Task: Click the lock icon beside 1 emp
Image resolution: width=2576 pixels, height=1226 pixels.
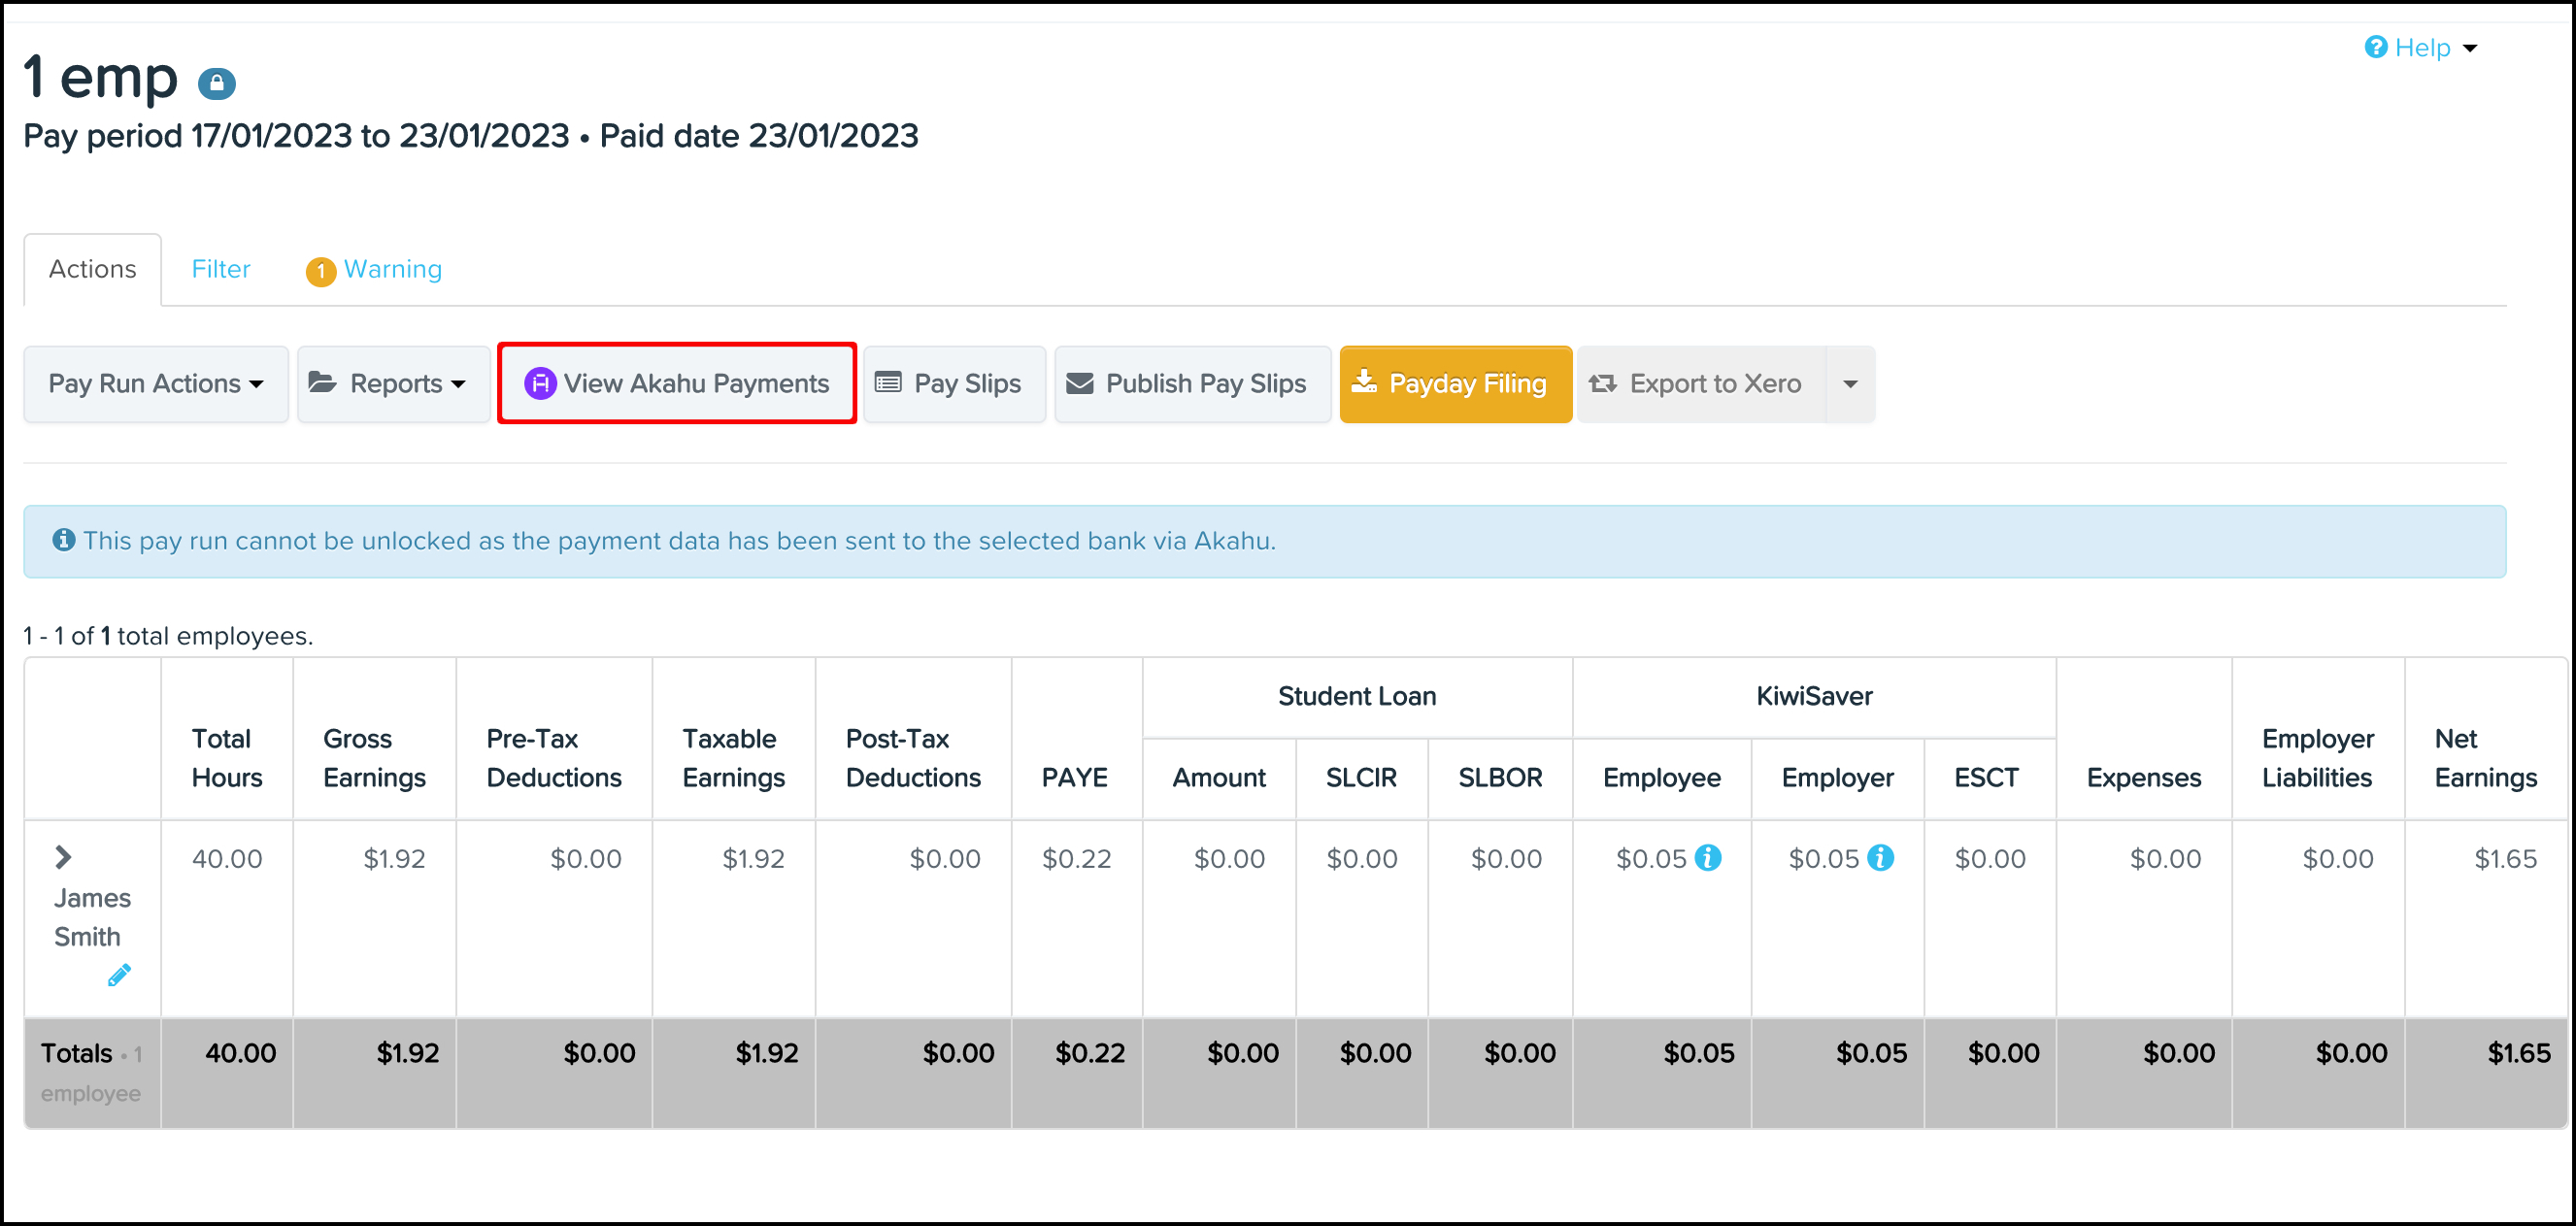Action: [216, 83]
